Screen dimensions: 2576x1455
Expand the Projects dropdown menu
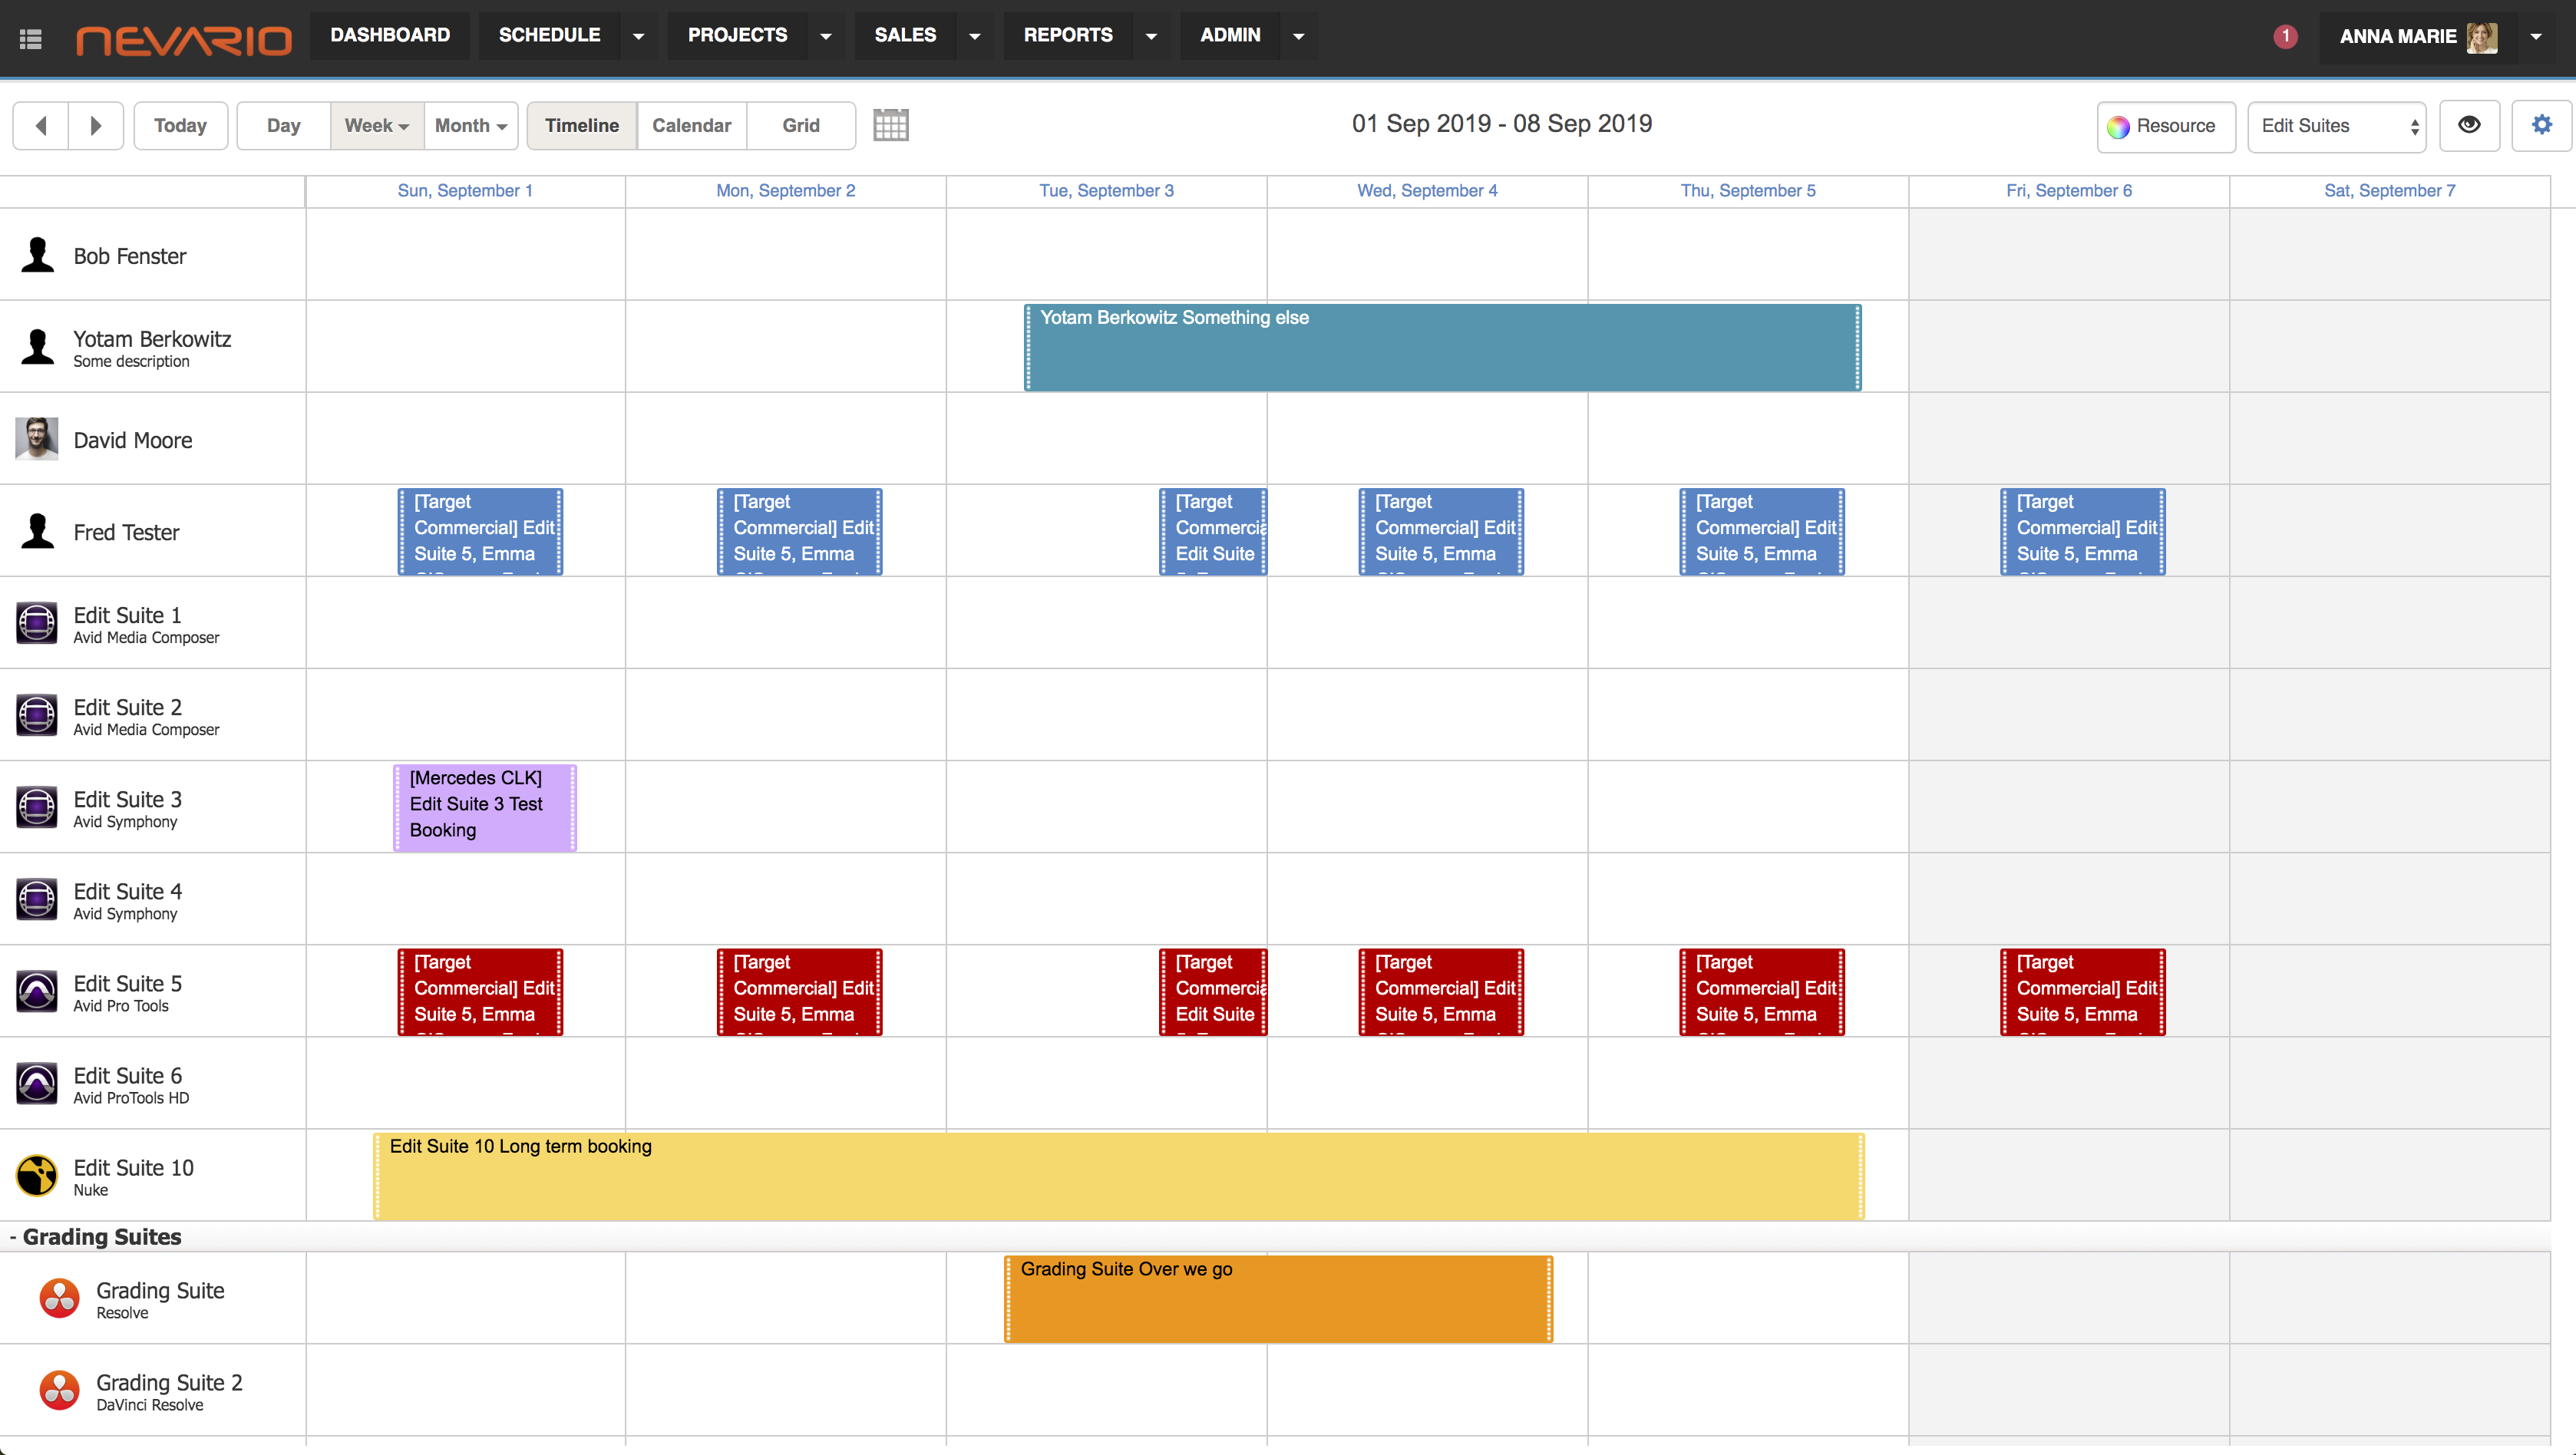823,35
